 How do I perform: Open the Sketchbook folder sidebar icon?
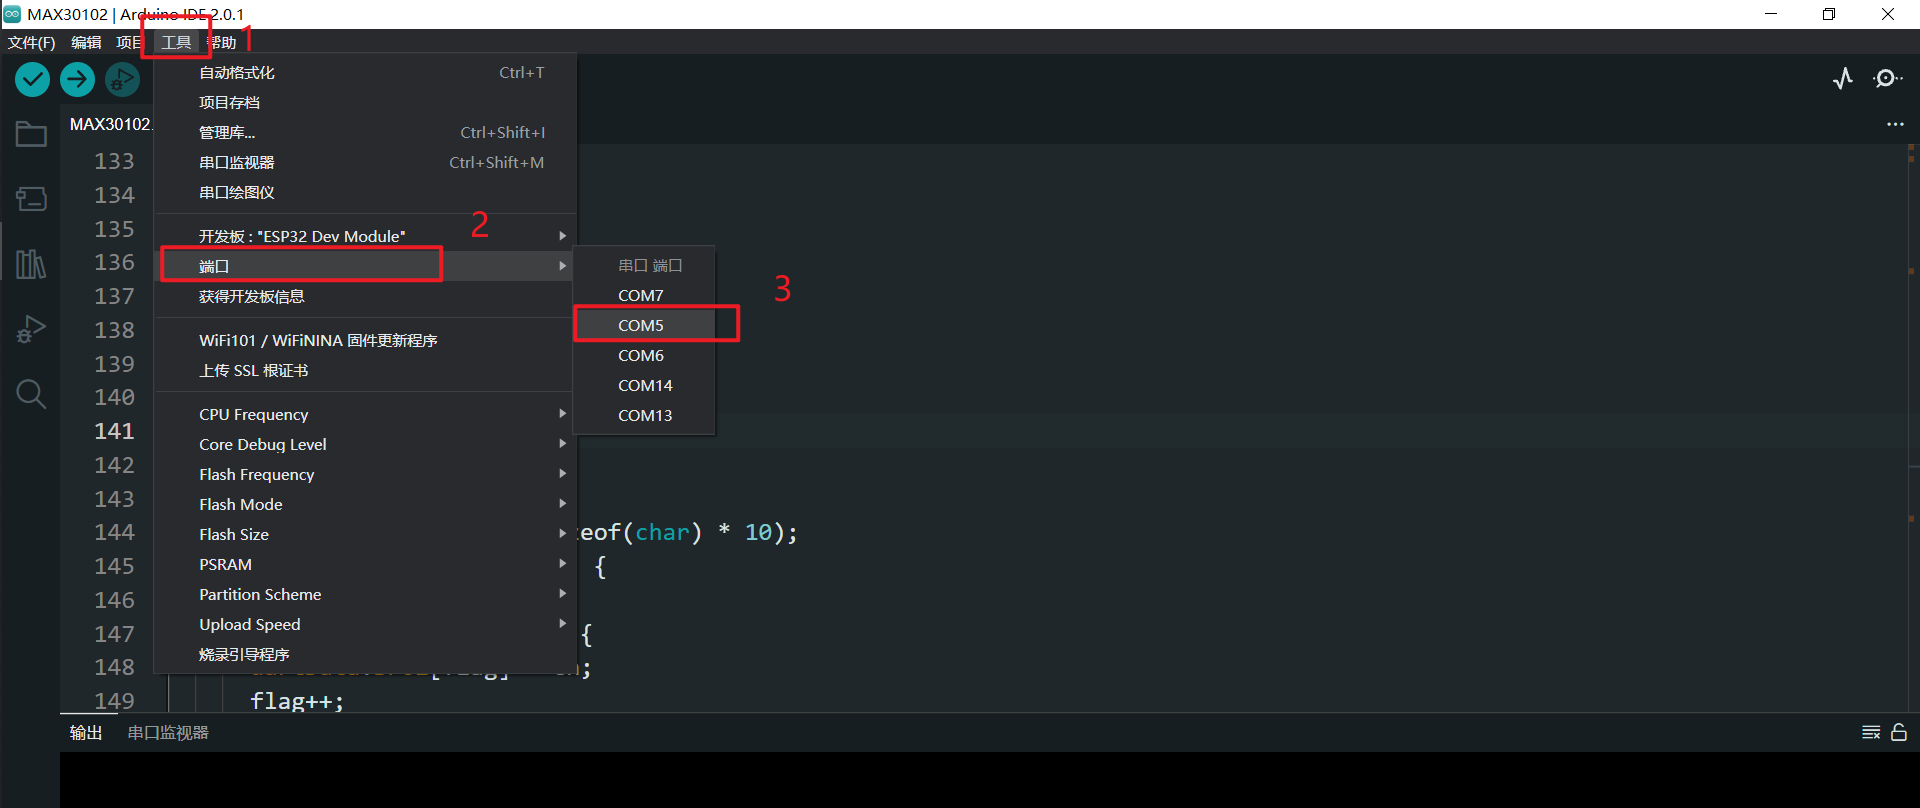[x=31, y=134]
